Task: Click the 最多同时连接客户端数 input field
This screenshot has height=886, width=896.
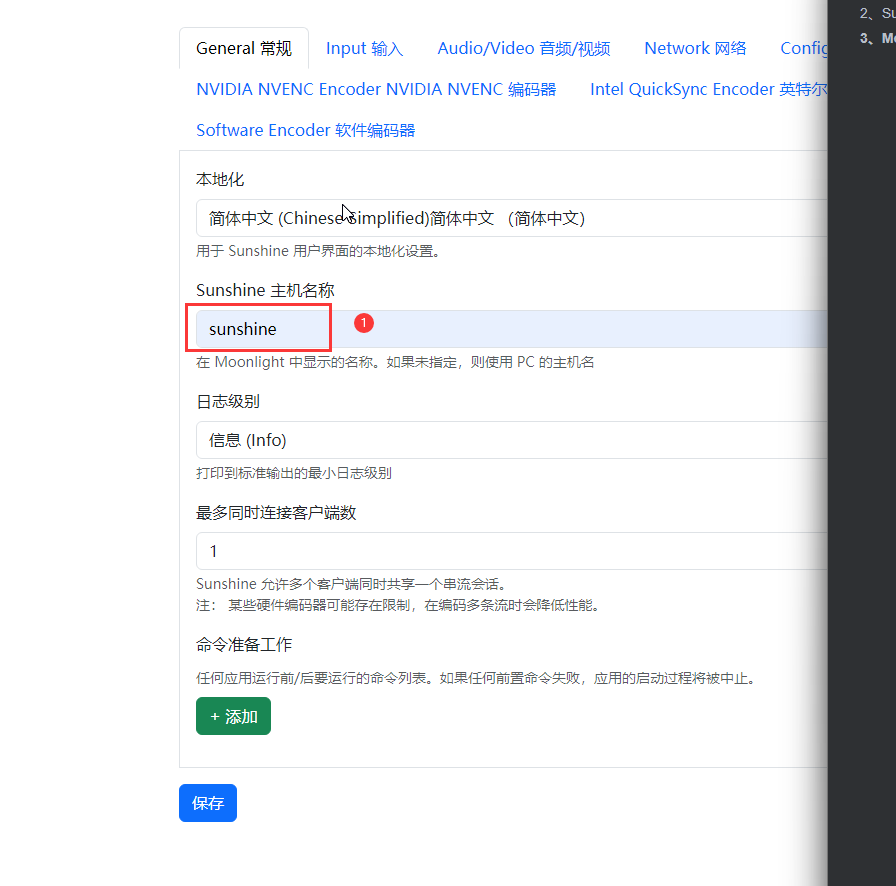Action: pos(511,551)
